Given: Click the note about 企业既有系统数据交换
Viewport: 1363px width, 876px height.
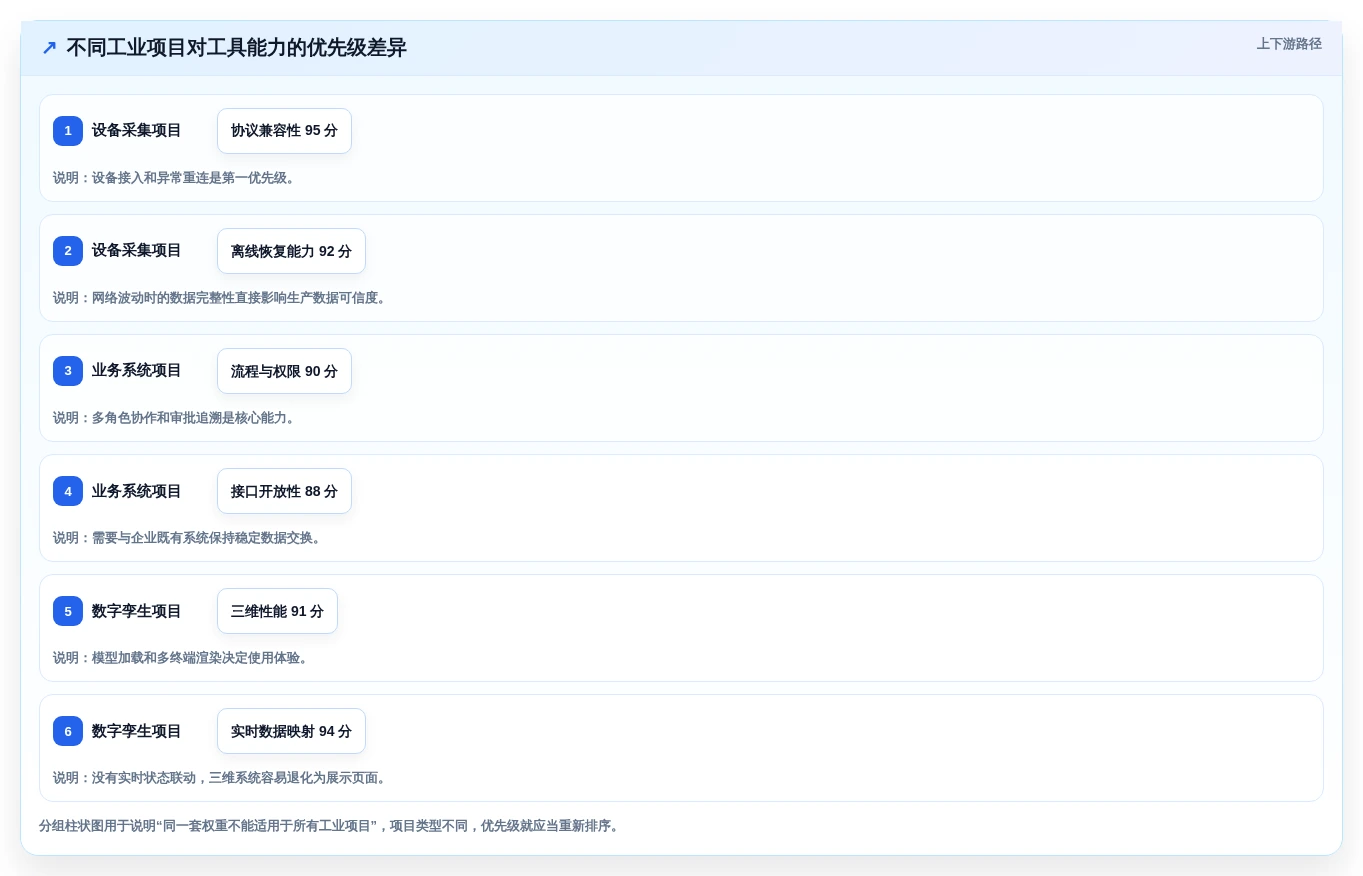Looking at the screenshot, I should coord(189,538).
